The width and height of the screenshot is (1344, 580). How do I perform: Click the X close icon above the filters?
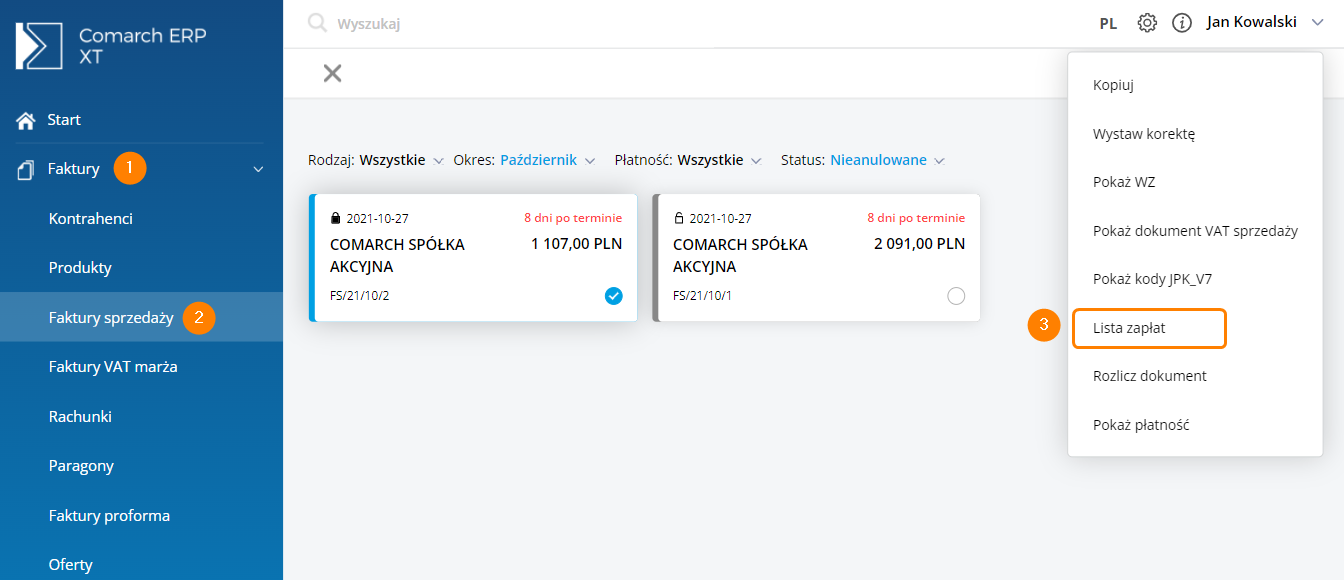[332, 73]
